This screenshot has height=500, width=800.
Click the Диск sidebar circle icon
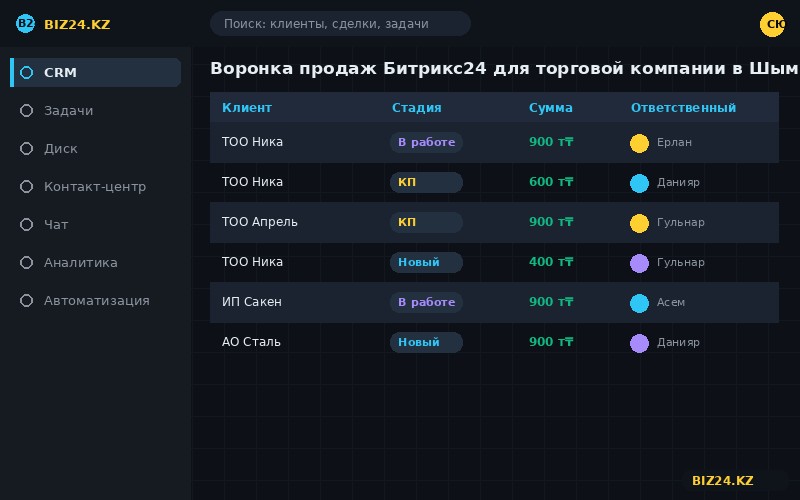point(27,148)
